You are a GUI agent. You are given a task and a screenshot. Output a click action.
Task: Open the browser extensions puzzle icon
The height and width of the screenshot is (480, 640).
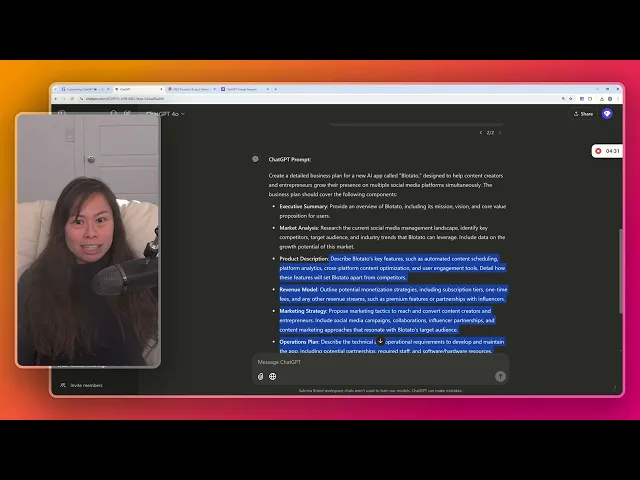590,99
